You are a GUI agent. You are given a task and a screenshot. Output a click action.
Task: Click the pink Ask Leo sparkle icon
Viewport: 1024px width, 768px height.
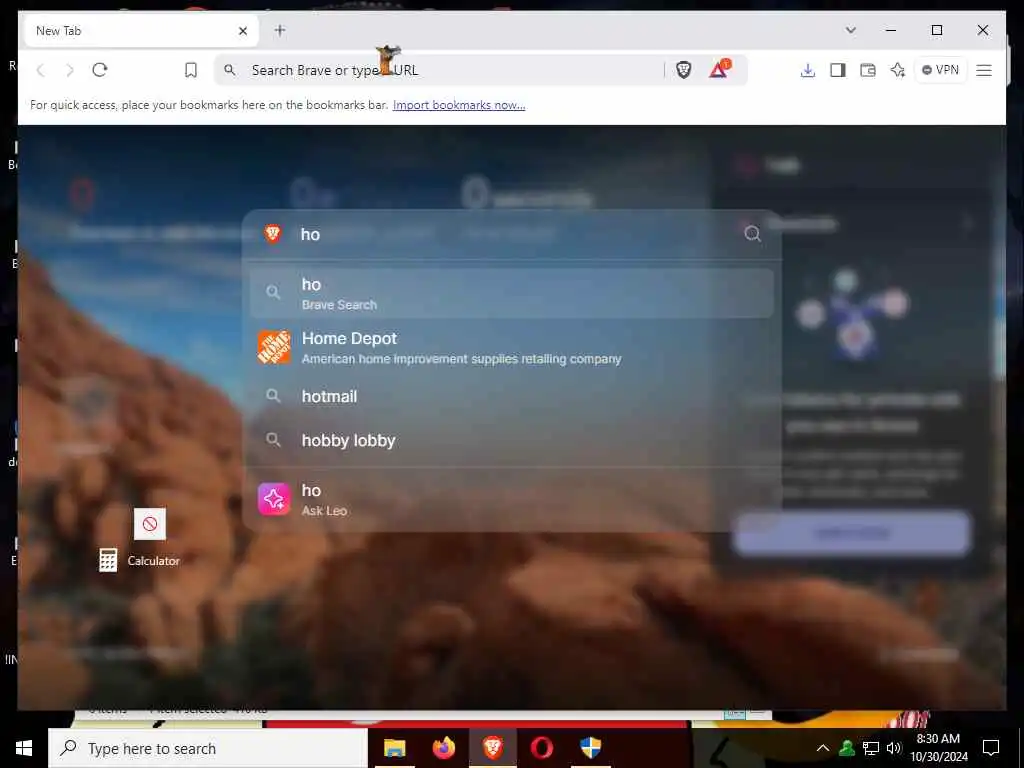[274, 500]
